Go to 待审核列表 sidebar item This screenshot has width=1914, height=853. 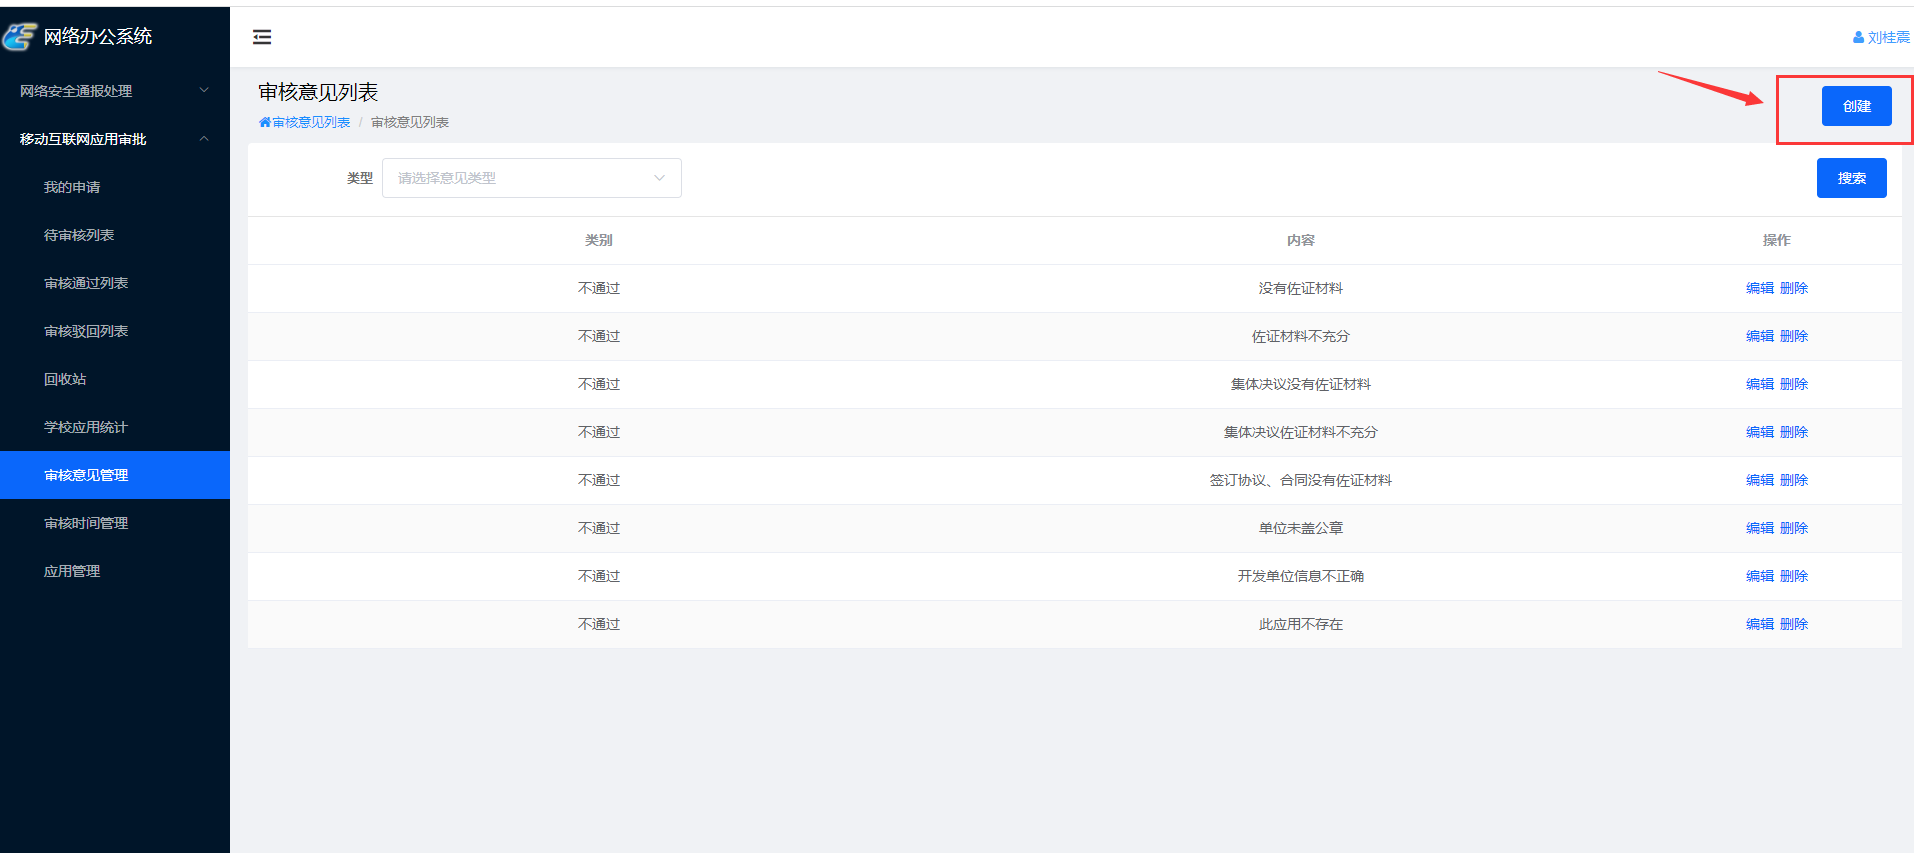tap(79, 235)
